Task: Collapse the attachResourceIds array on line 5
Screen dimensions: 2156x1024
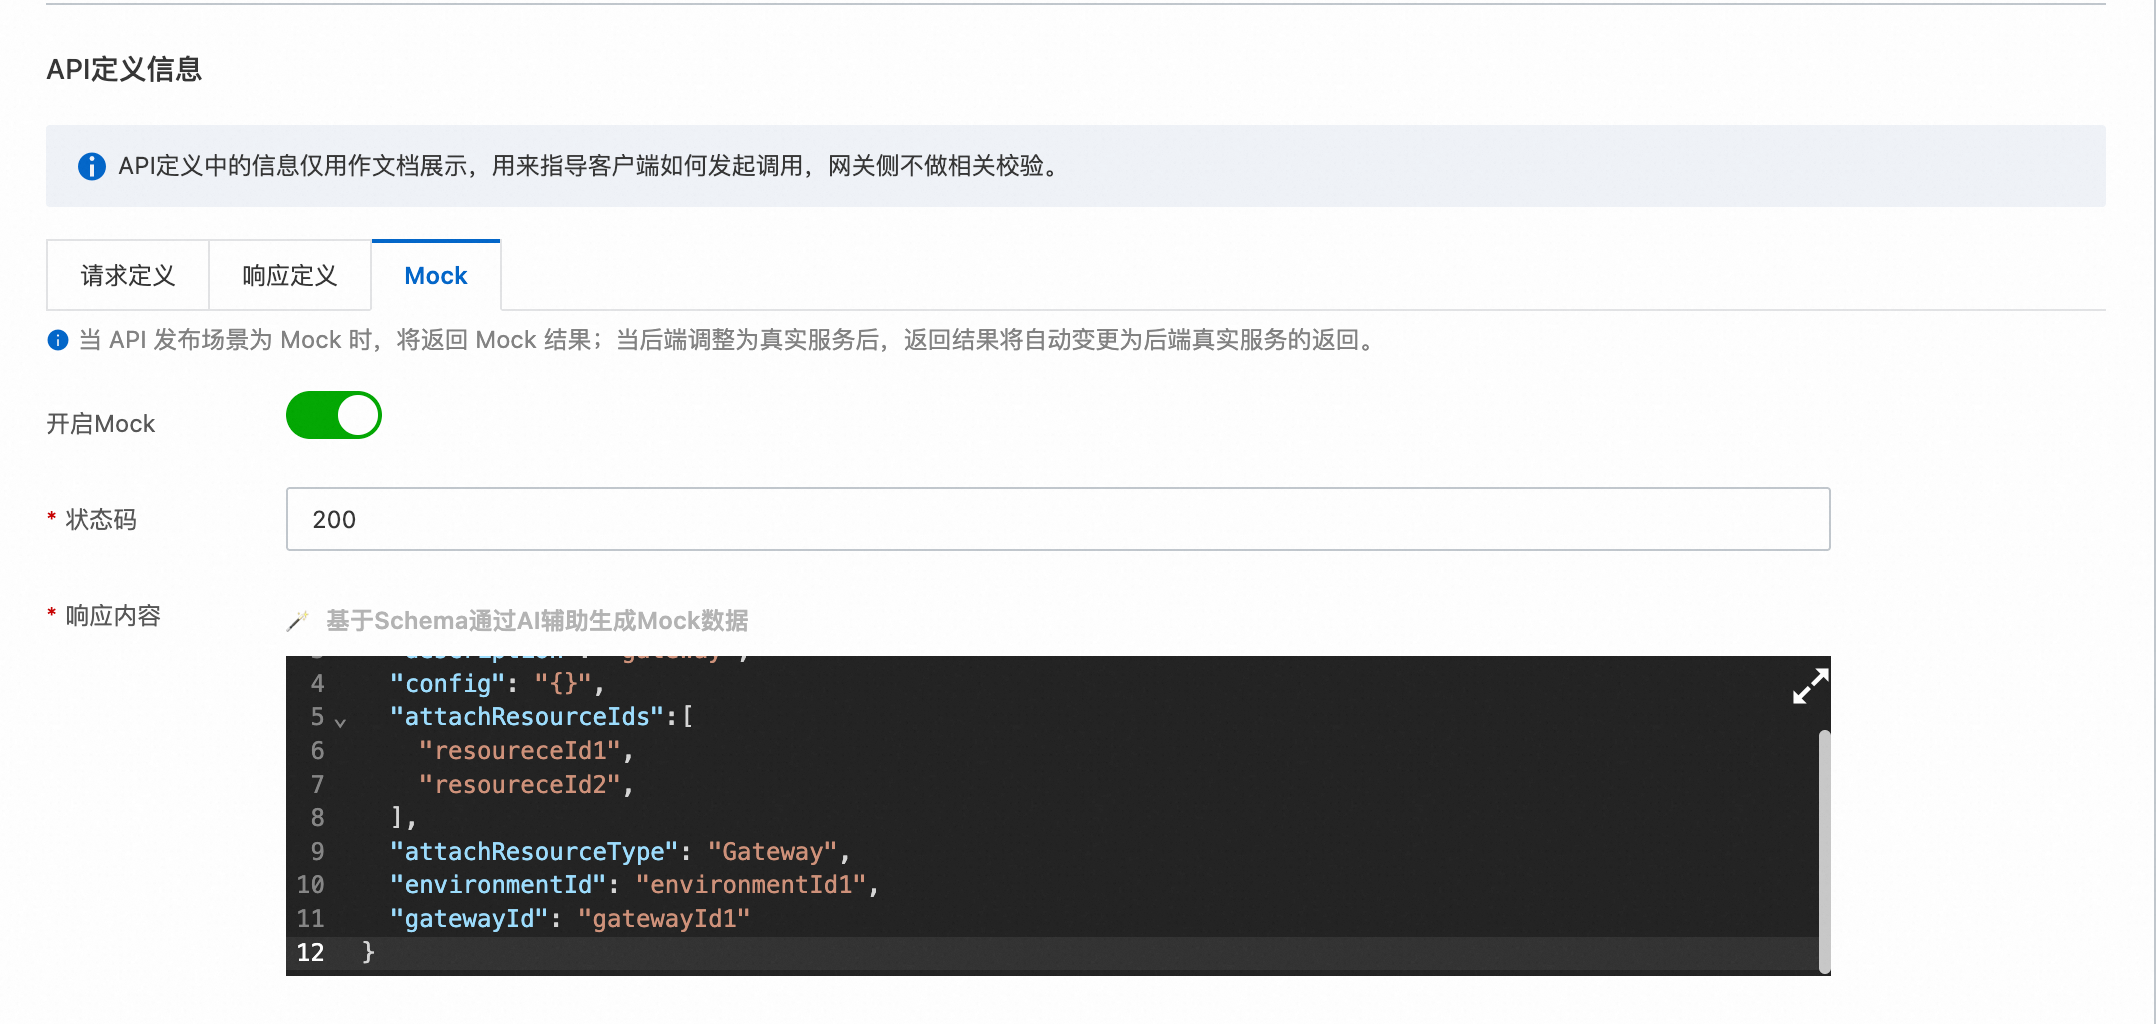Action: point(340,721)
